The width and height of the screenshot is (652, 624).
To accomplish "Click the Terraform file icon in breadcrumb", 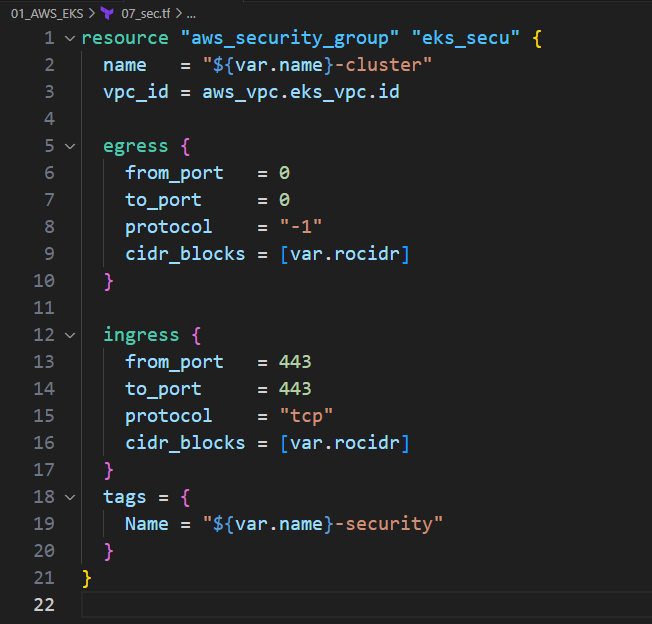I will (107, 14).
